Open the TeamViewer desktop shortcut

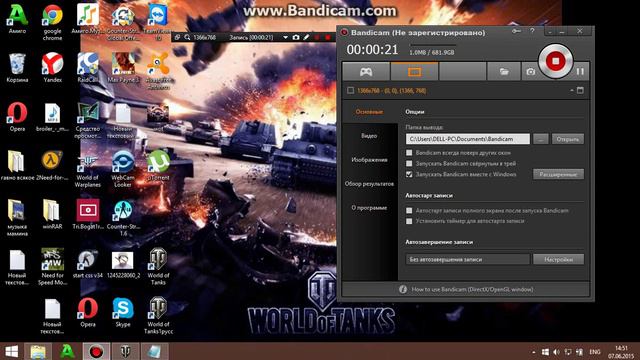(158, 22)
